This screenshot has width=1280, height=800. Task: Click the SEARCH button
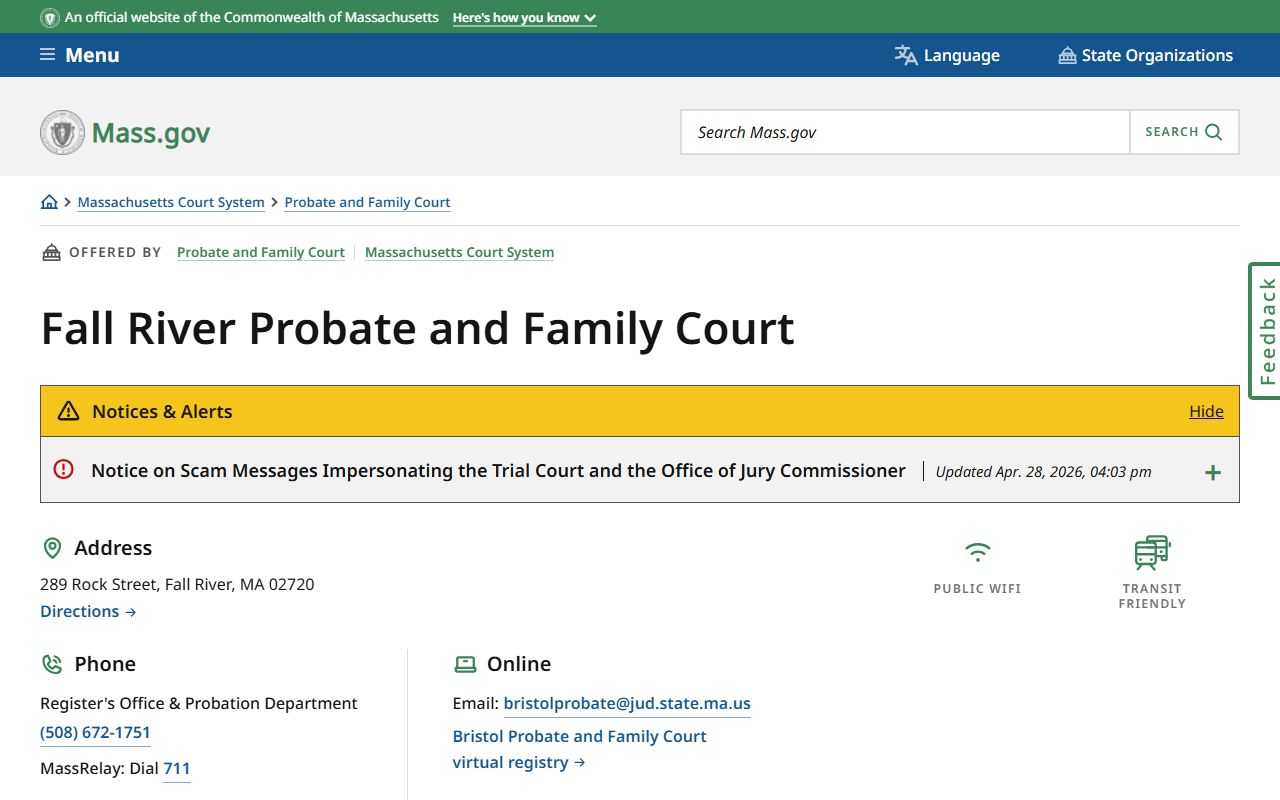pyautogui.click(x=1184, y=132)
